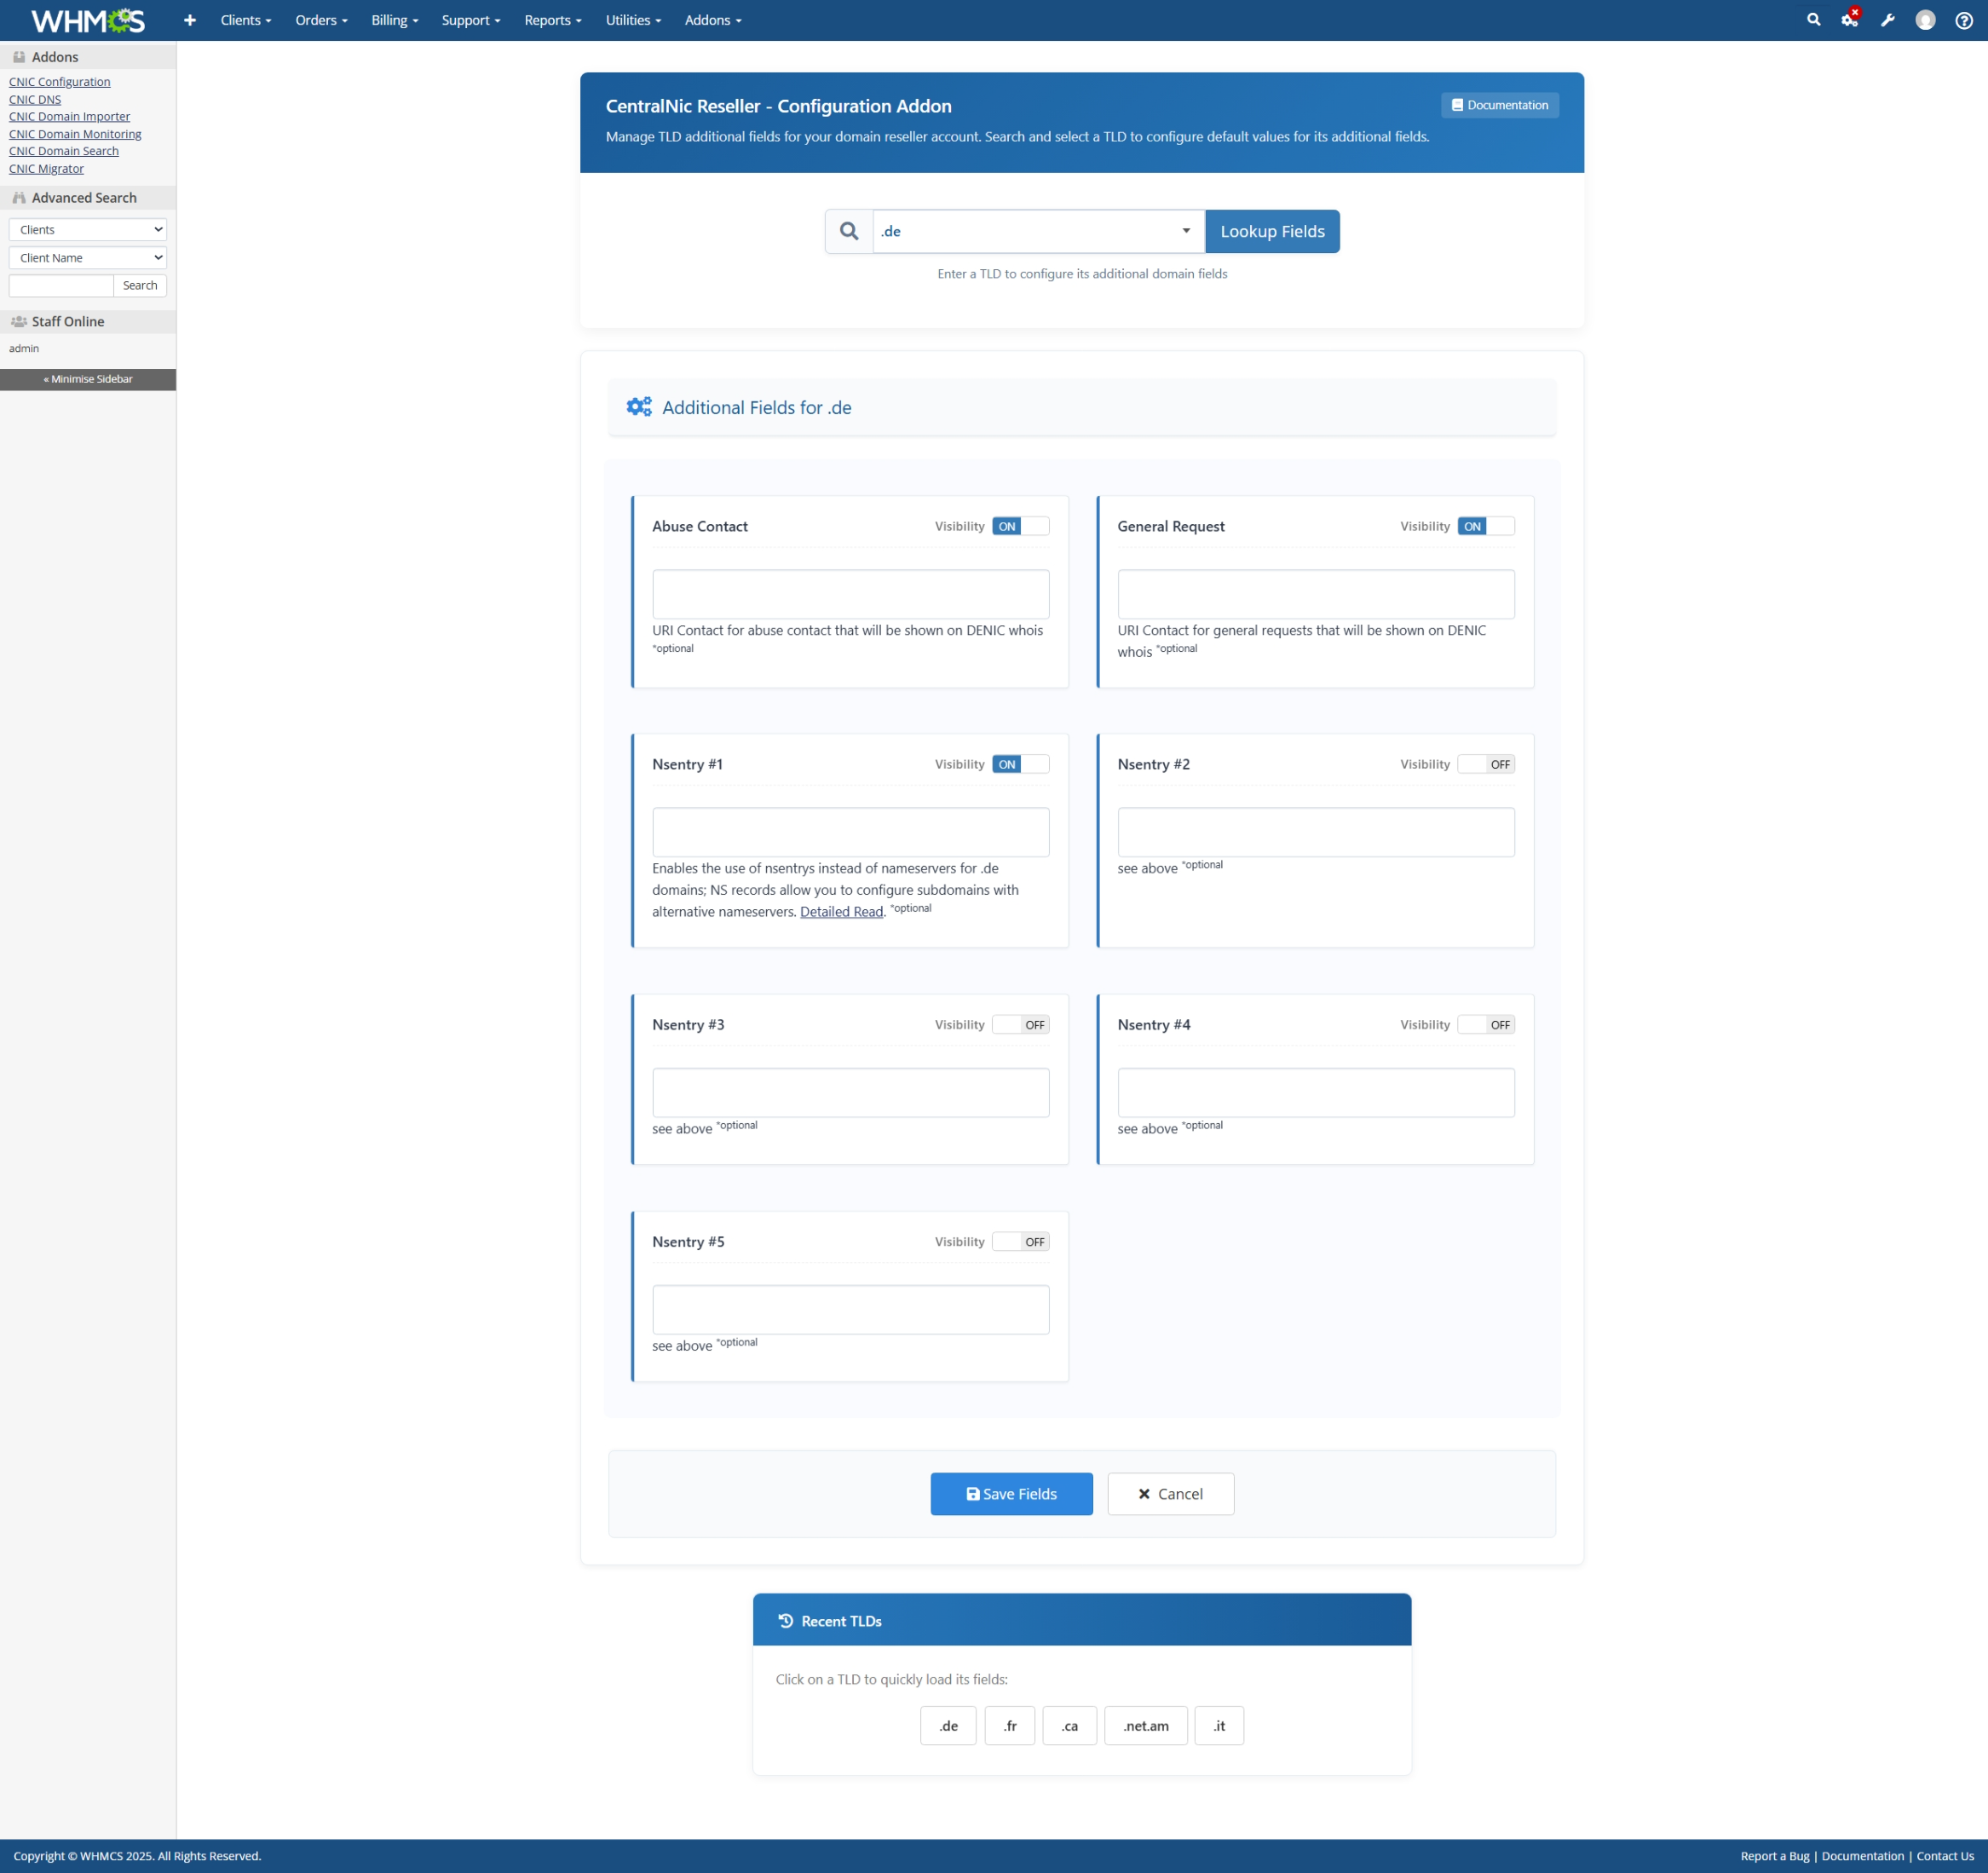Click the Cancel button
Image resolution: width=1988 pixels, height=1873 pixels.
[1170, 1493]
